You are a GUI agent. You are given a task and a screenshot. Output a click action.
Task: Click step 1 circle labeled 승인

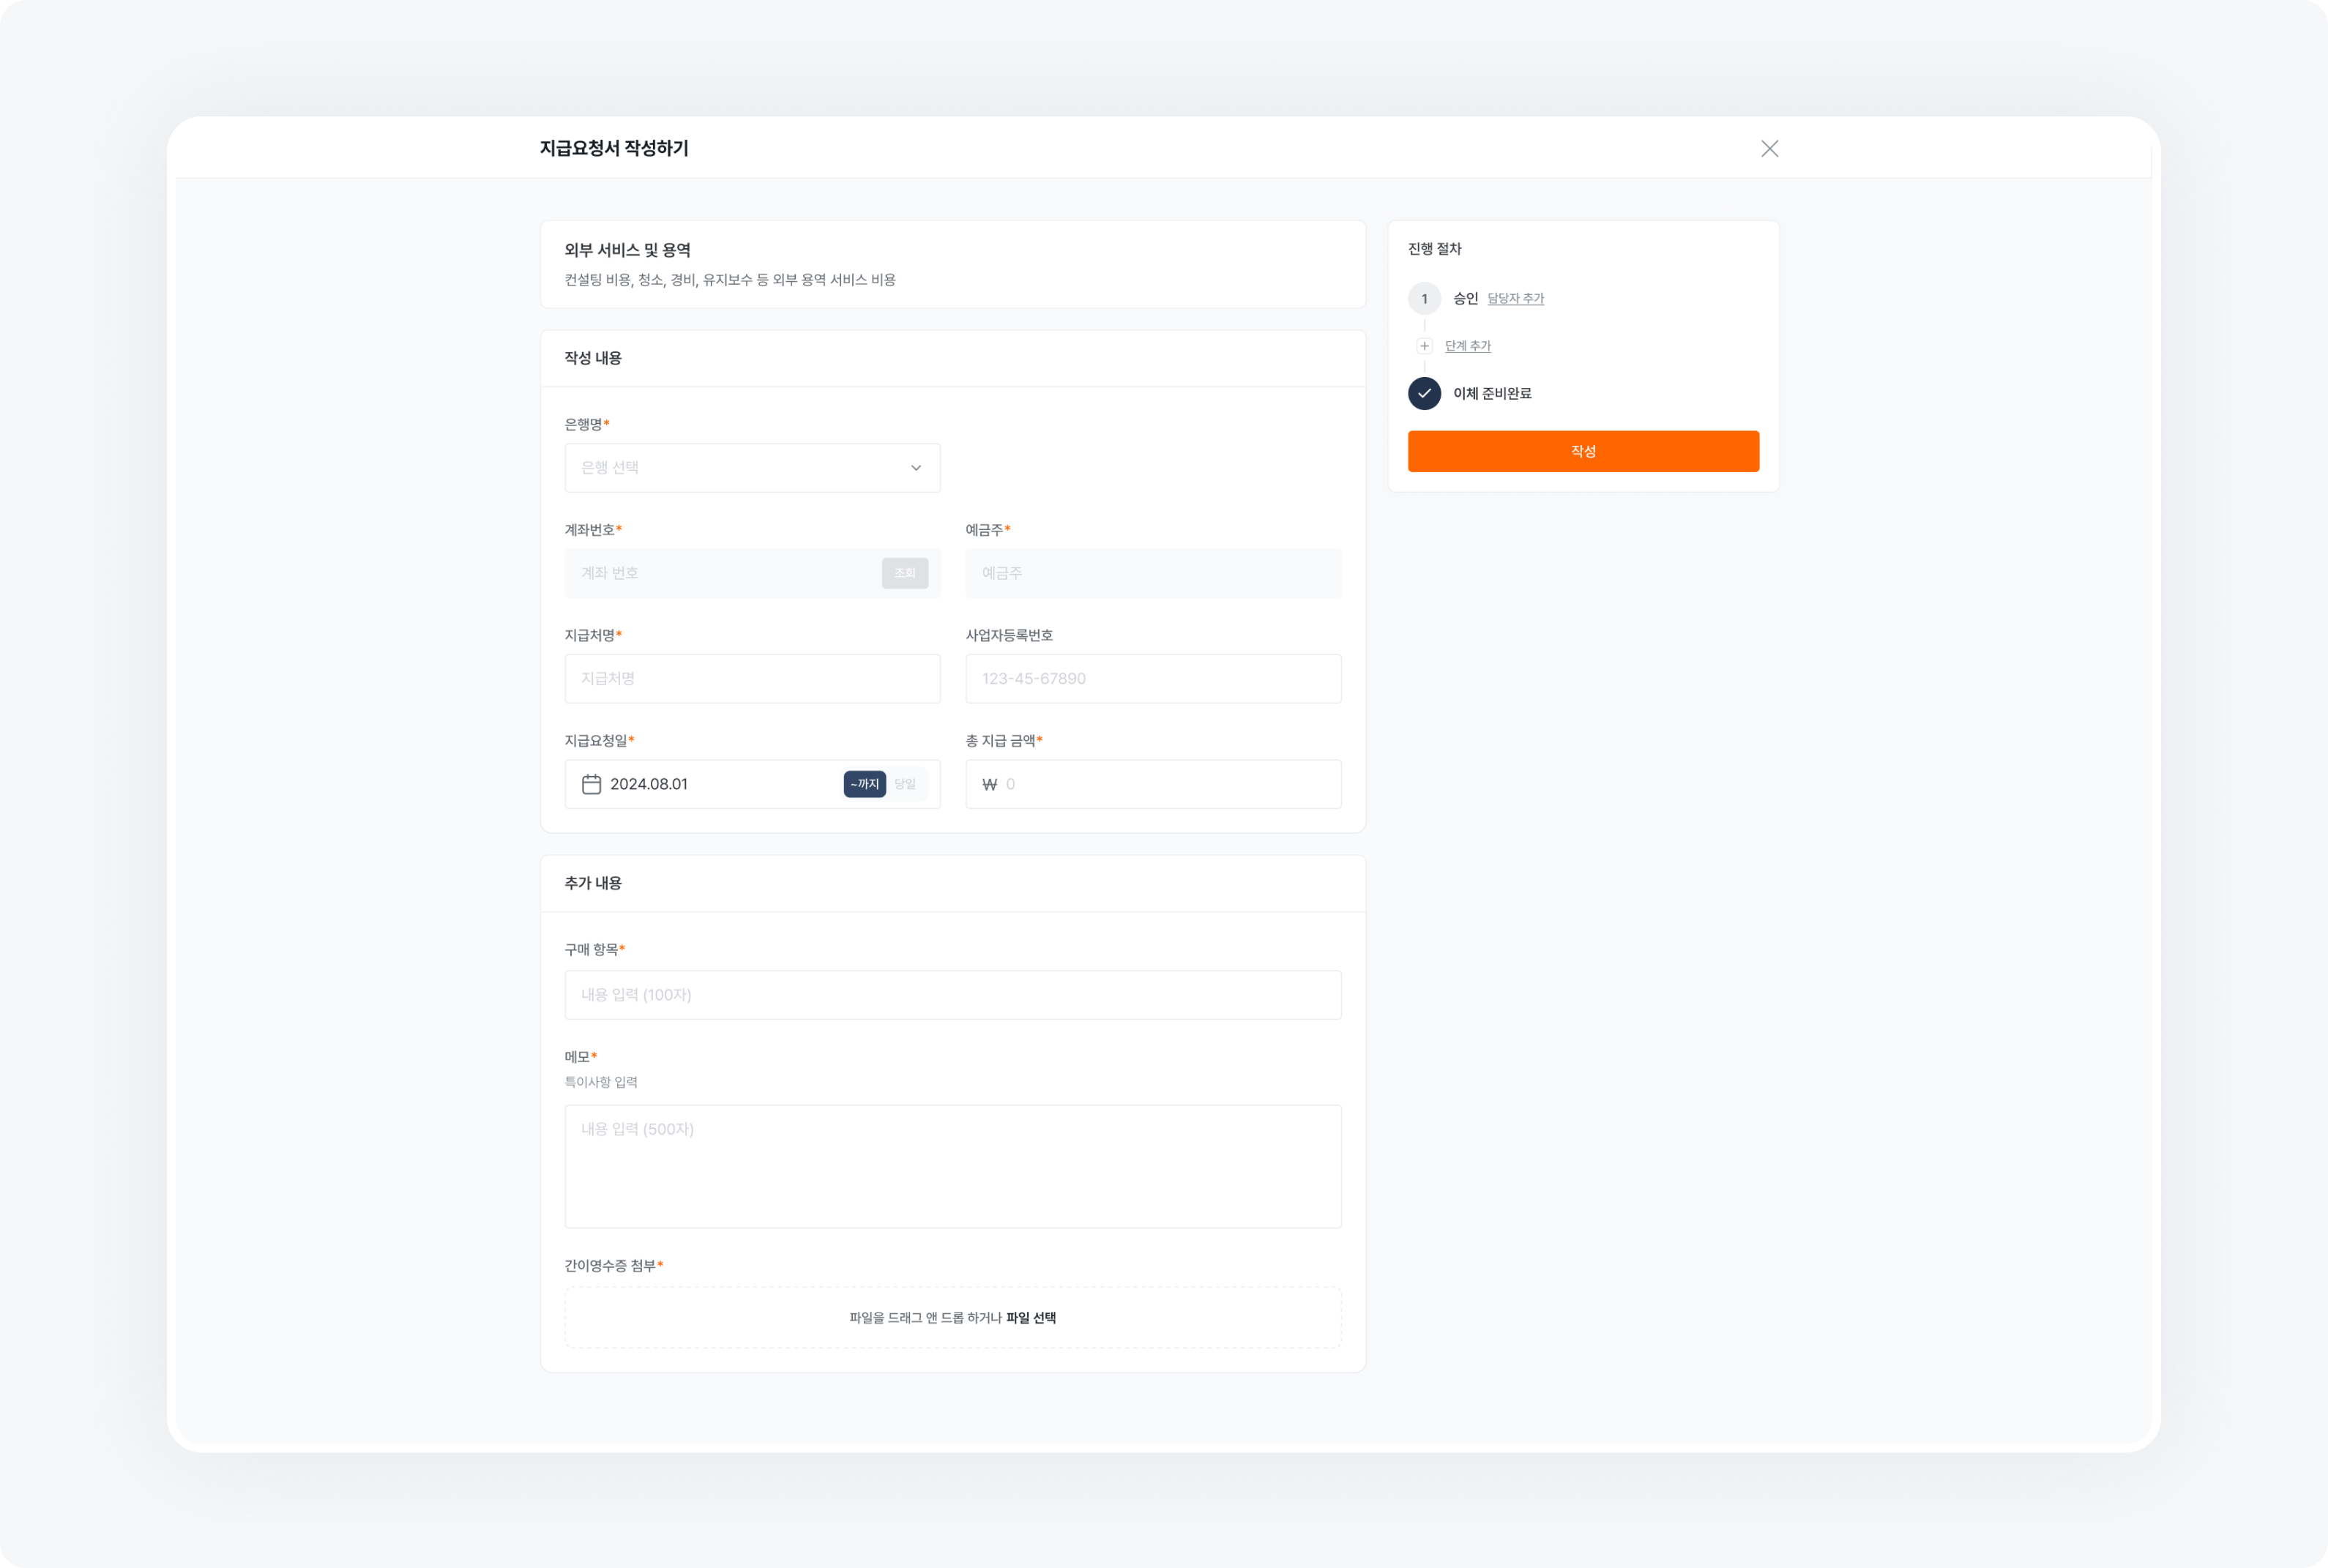click(1424, 297)
